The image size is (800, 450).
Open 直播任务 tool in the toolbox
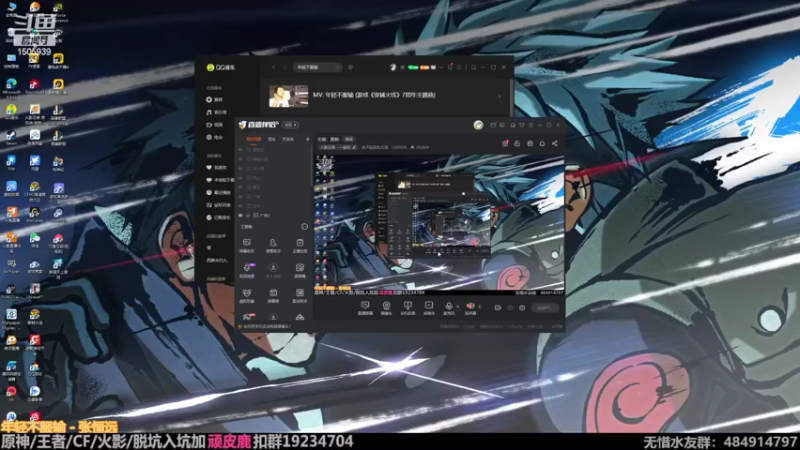(x=299, y=245)
